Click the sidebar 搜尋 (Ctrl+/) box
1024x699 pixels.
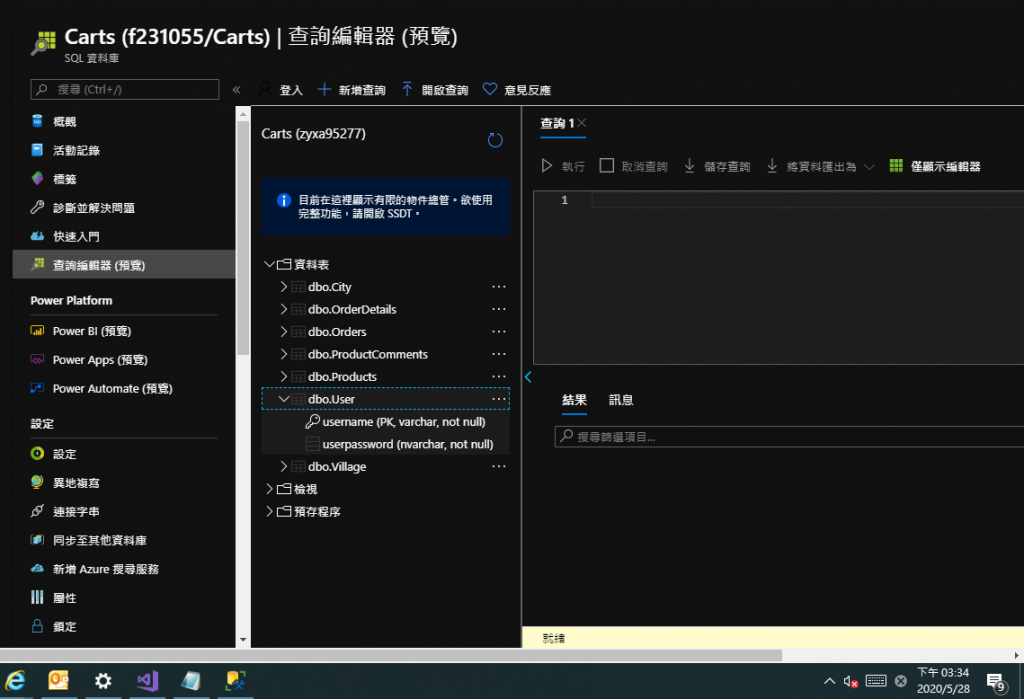coord(125,89)
